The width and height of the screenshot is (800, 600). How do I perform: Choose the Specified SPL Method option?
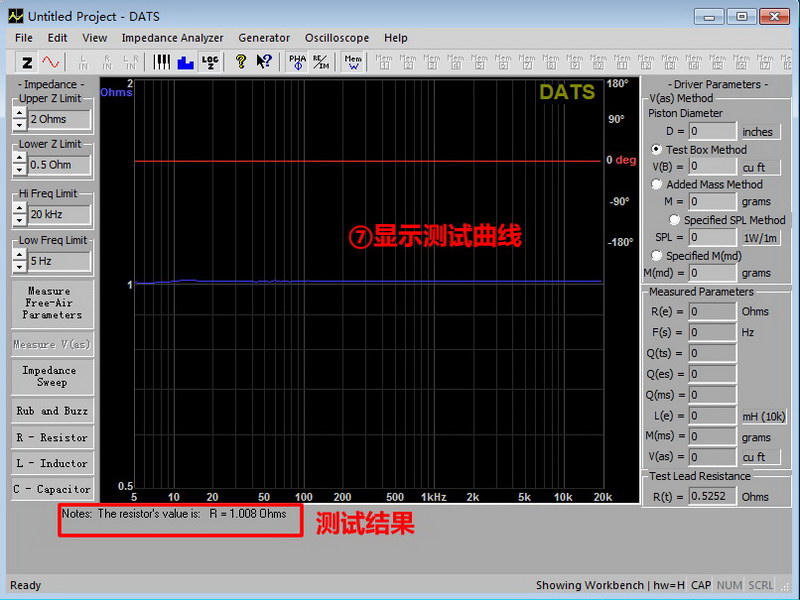675,220
